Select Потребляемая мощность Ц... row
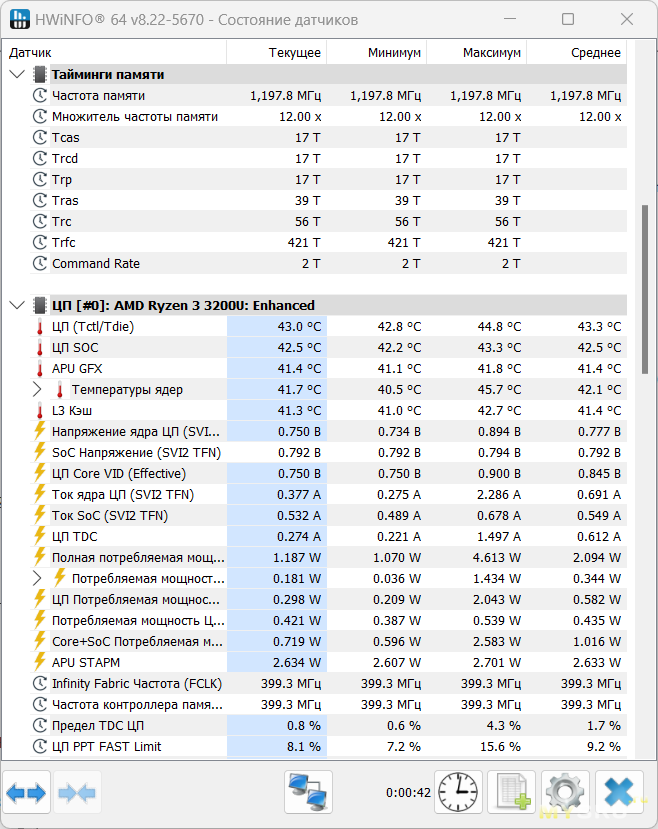The width and height of the screenshot is (658, 829). click(x=328, y=620)
